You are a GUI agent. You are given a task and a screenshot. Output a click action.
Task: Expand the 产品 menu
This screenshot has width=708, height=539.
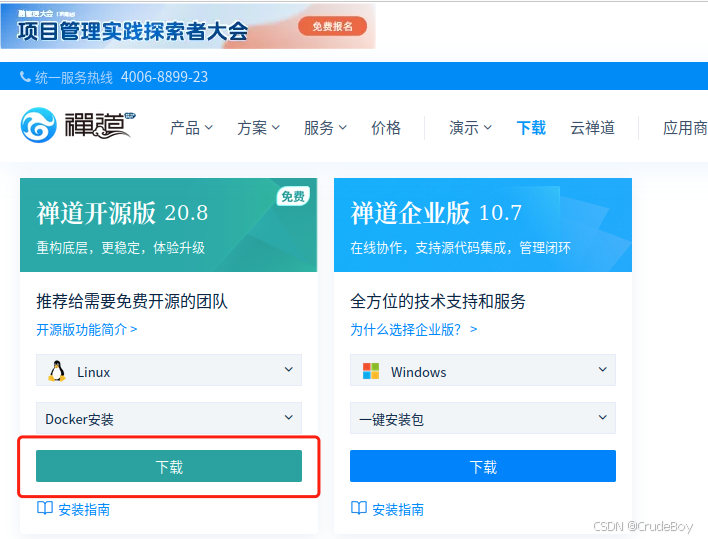coord(191,128)
